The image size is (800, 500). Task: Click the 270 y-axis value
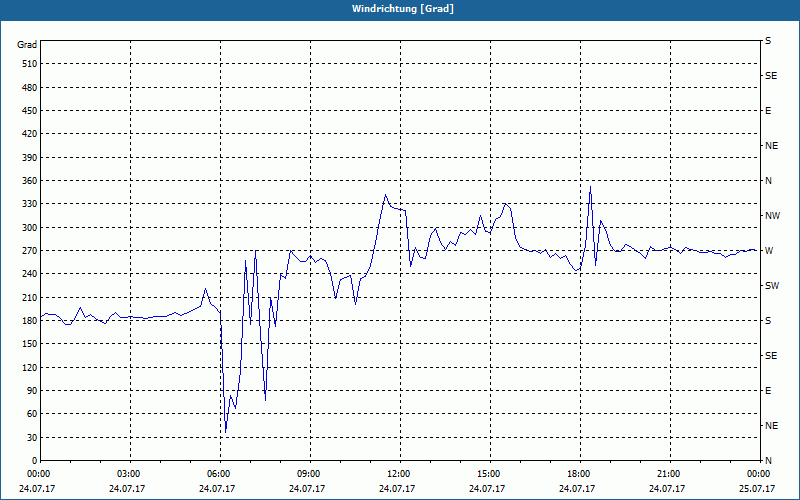(30, 251)
